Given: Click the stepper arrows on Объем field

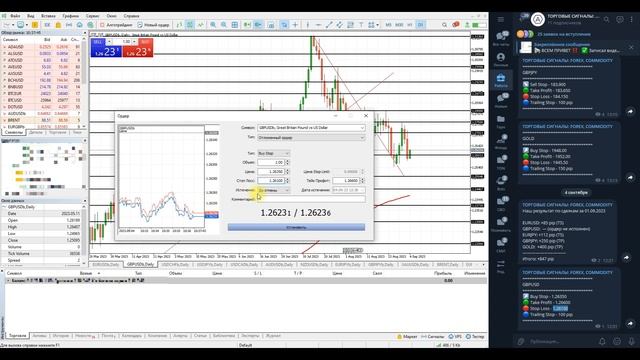Looking at the screenshot, I should tap(287, 162).
